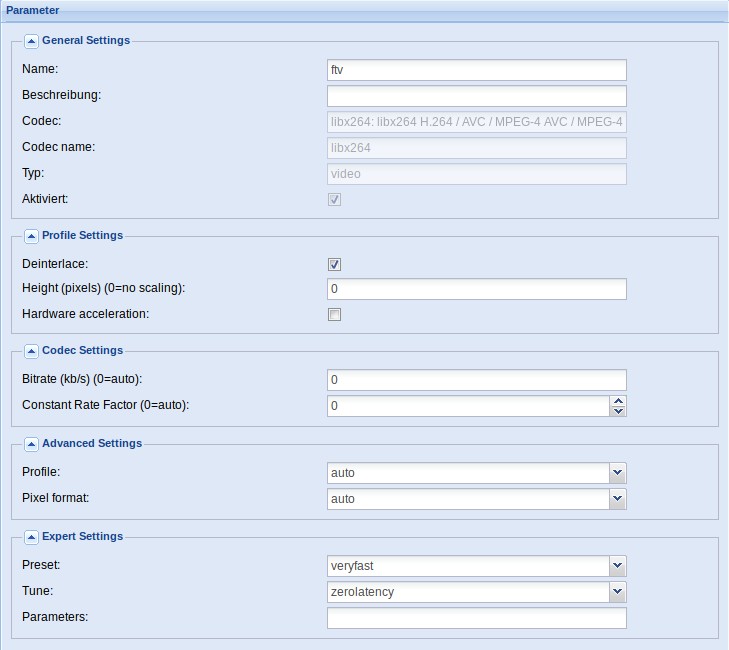Open the Profile dropdown arrow

(618, 473)
